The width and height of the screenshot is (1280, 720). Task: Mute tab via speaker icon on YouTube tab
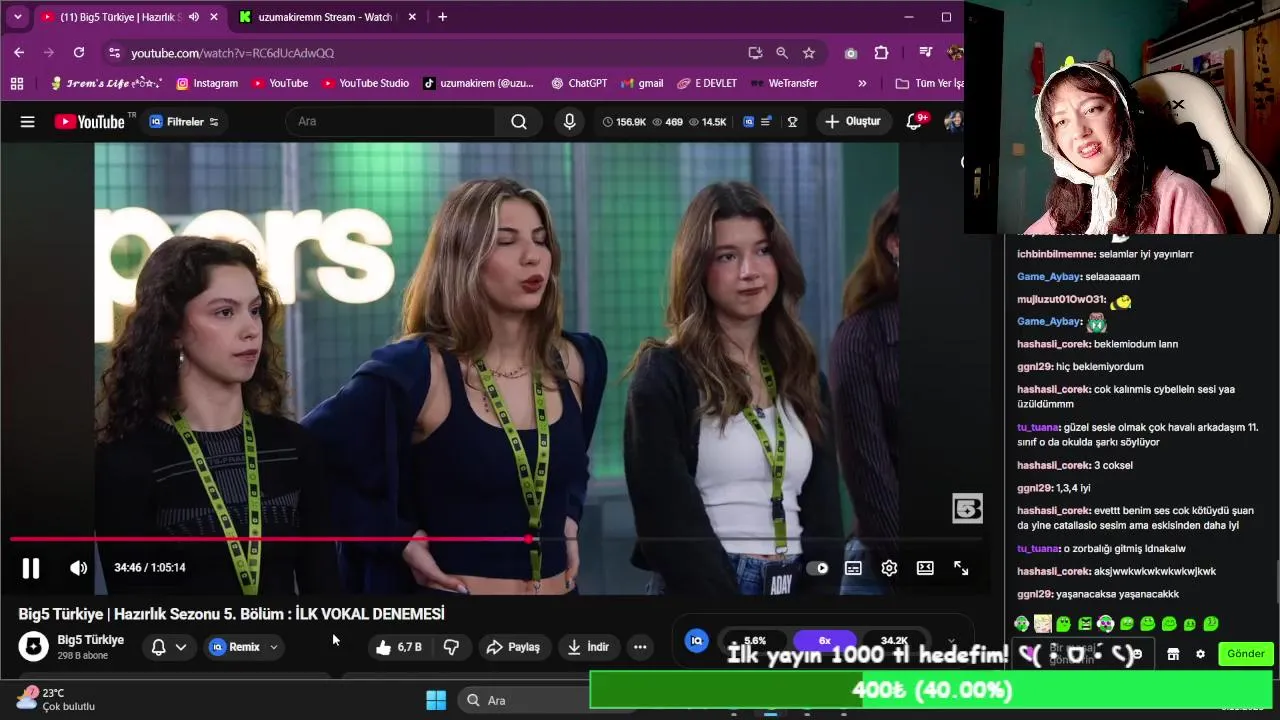(193, 17)
